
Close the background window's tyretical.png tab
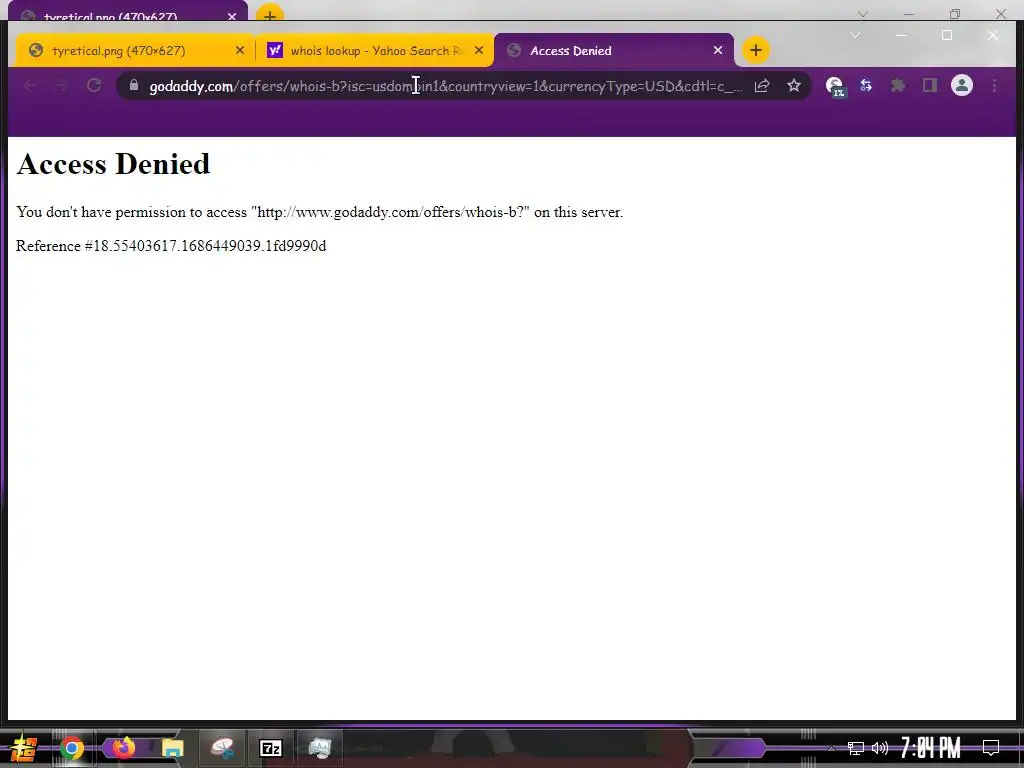pyautogui.click(x=232, y=16)
